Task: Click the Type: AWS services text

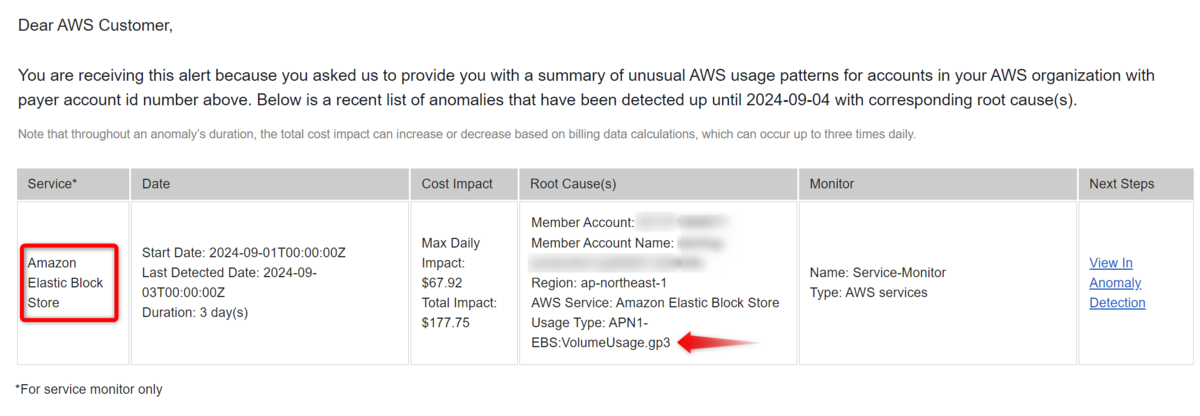Action: click(x=869, y=292)
